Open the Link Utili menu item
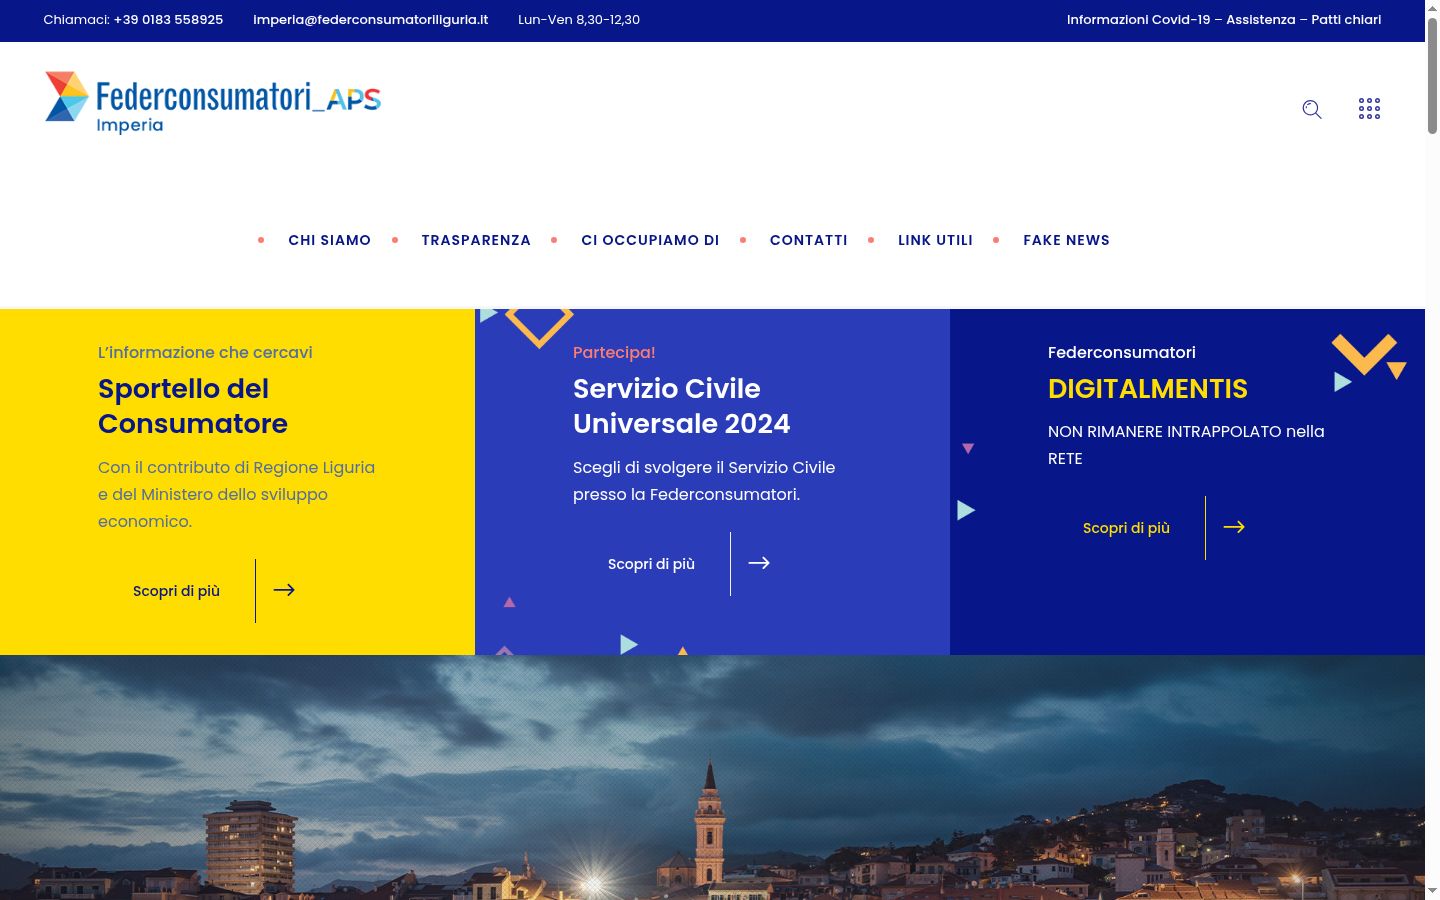Viewport: 1440px width, 900px height. click(x=935, y=240)
